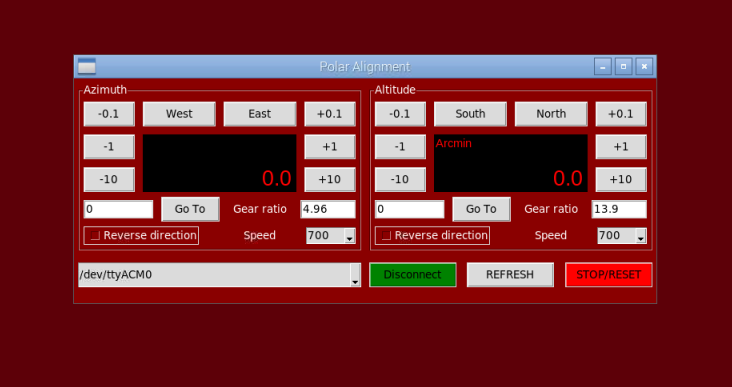Open the window menu icon in title bar
Screen dimensions: 732x387
coord(87,67)
